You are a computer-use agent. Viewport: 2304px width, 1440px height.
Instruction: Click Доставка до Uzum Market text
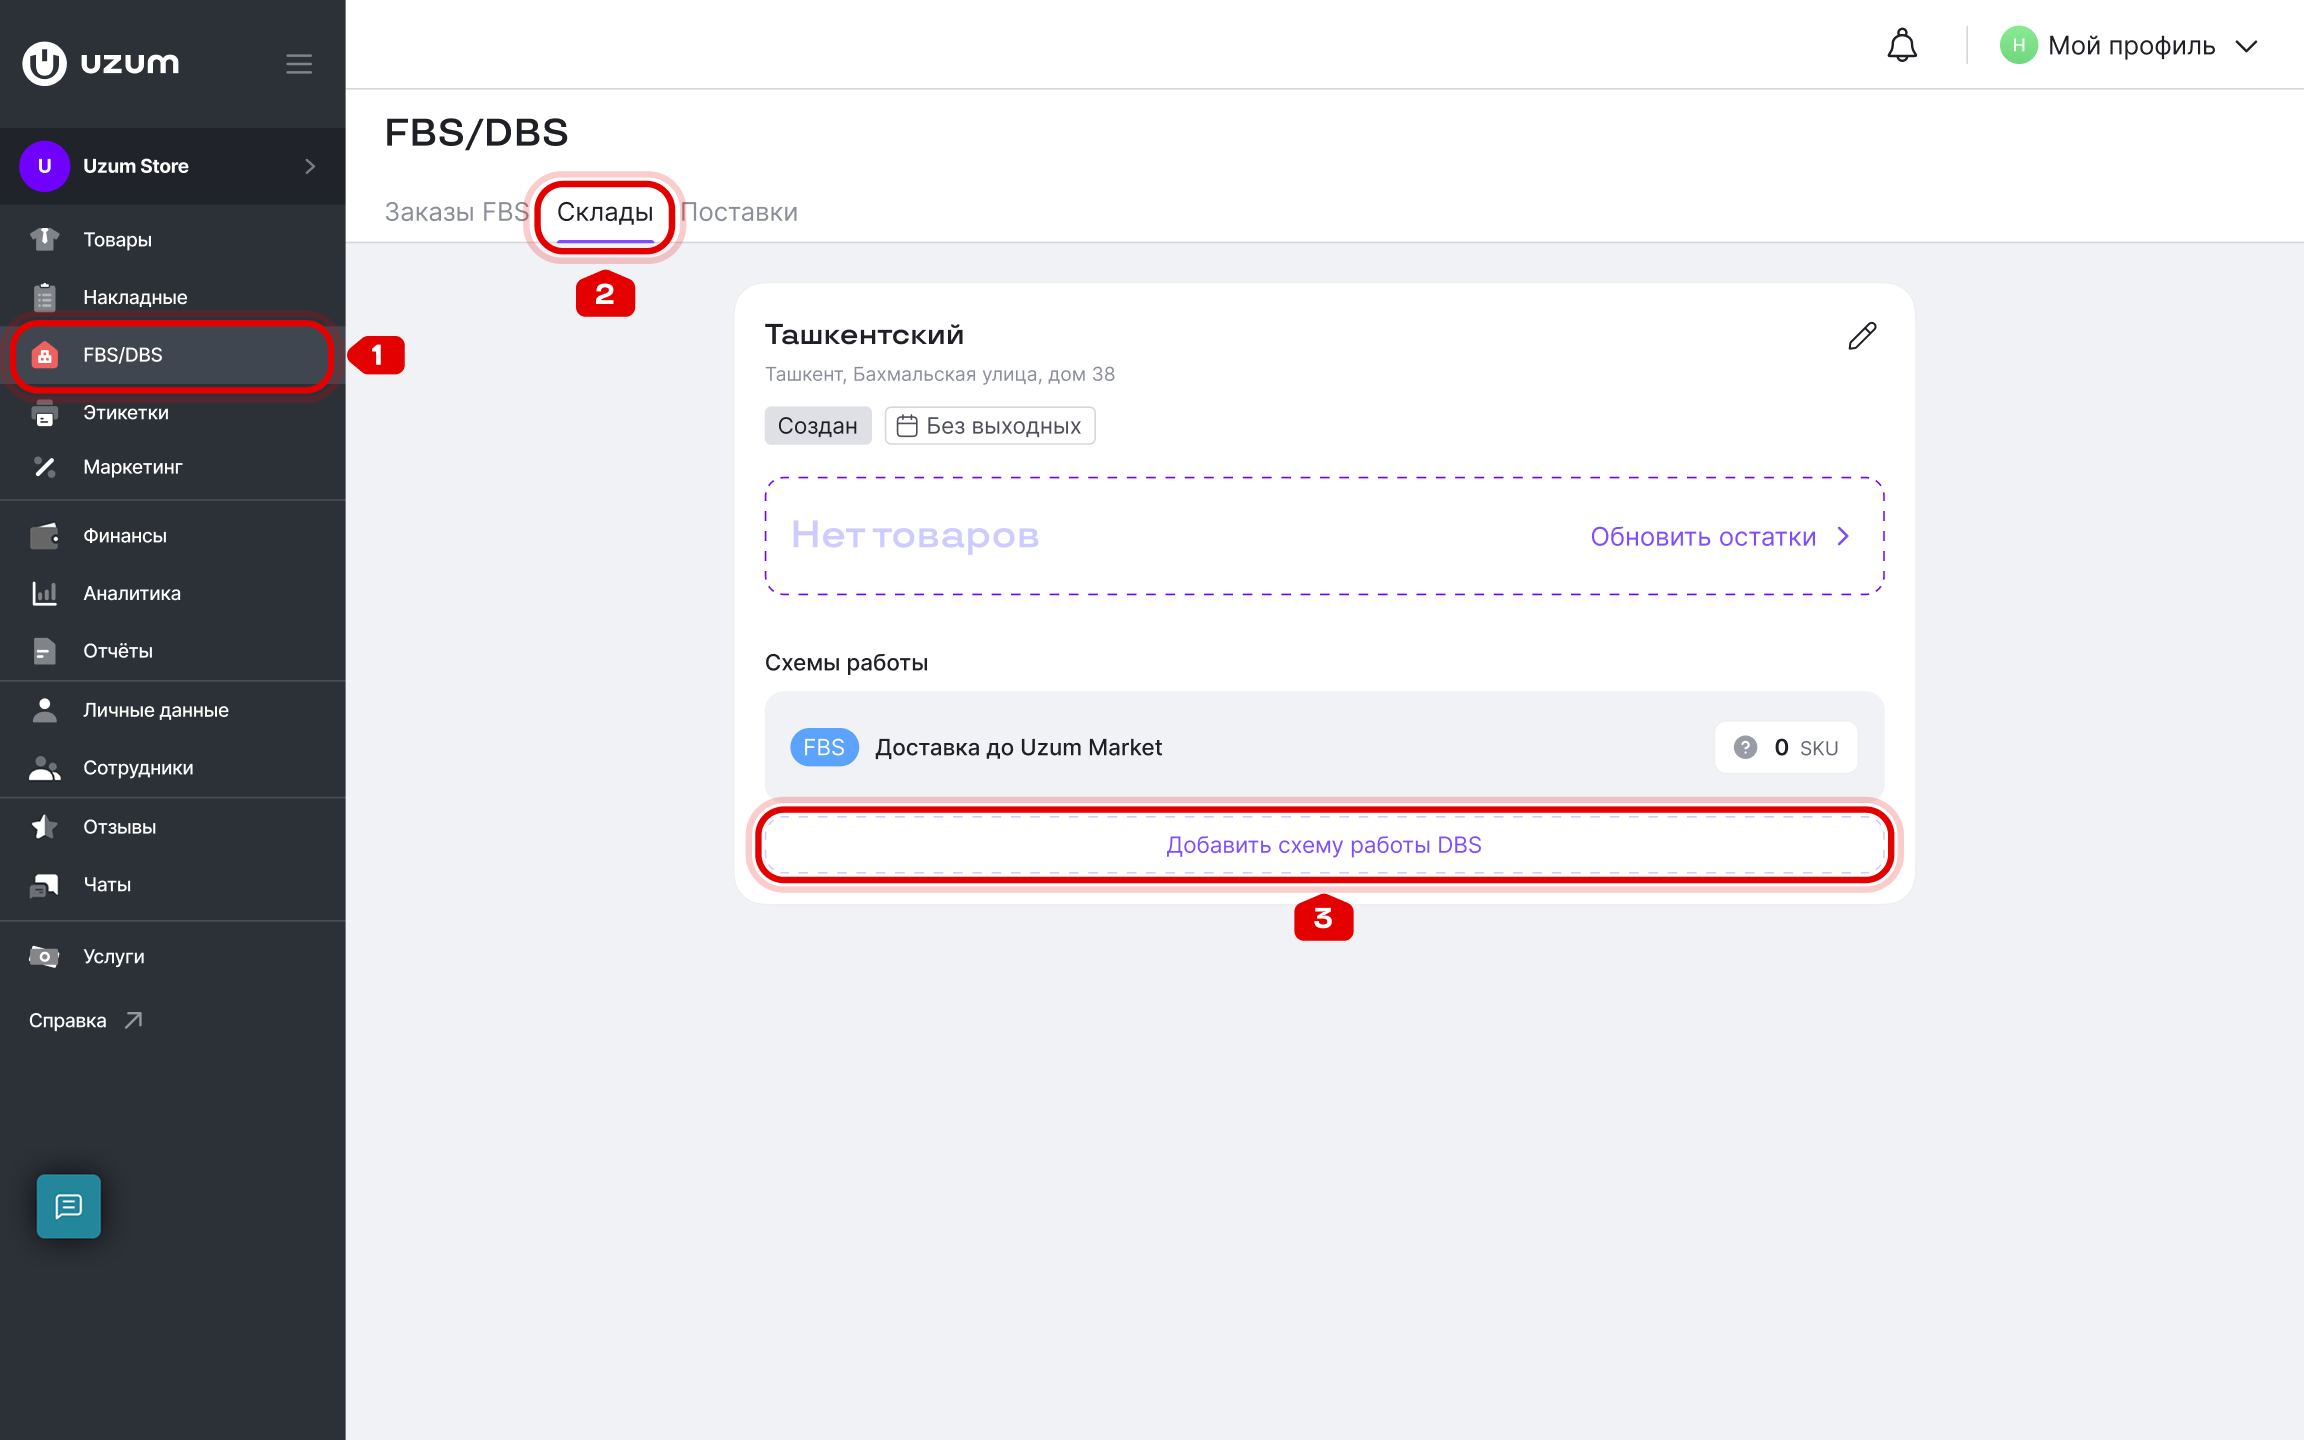(x=1018, y=747)
